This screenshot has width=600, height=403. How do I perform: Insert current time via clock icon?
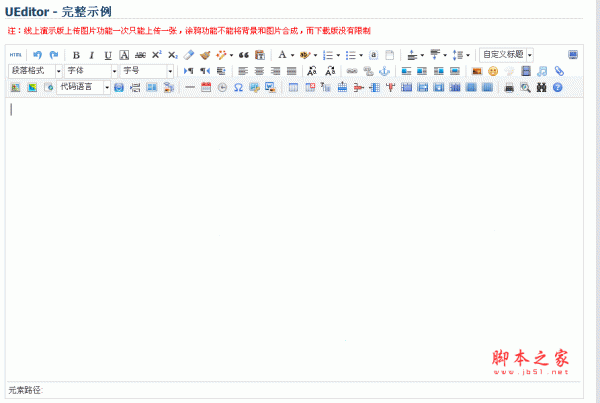click(x=222, y=88)
